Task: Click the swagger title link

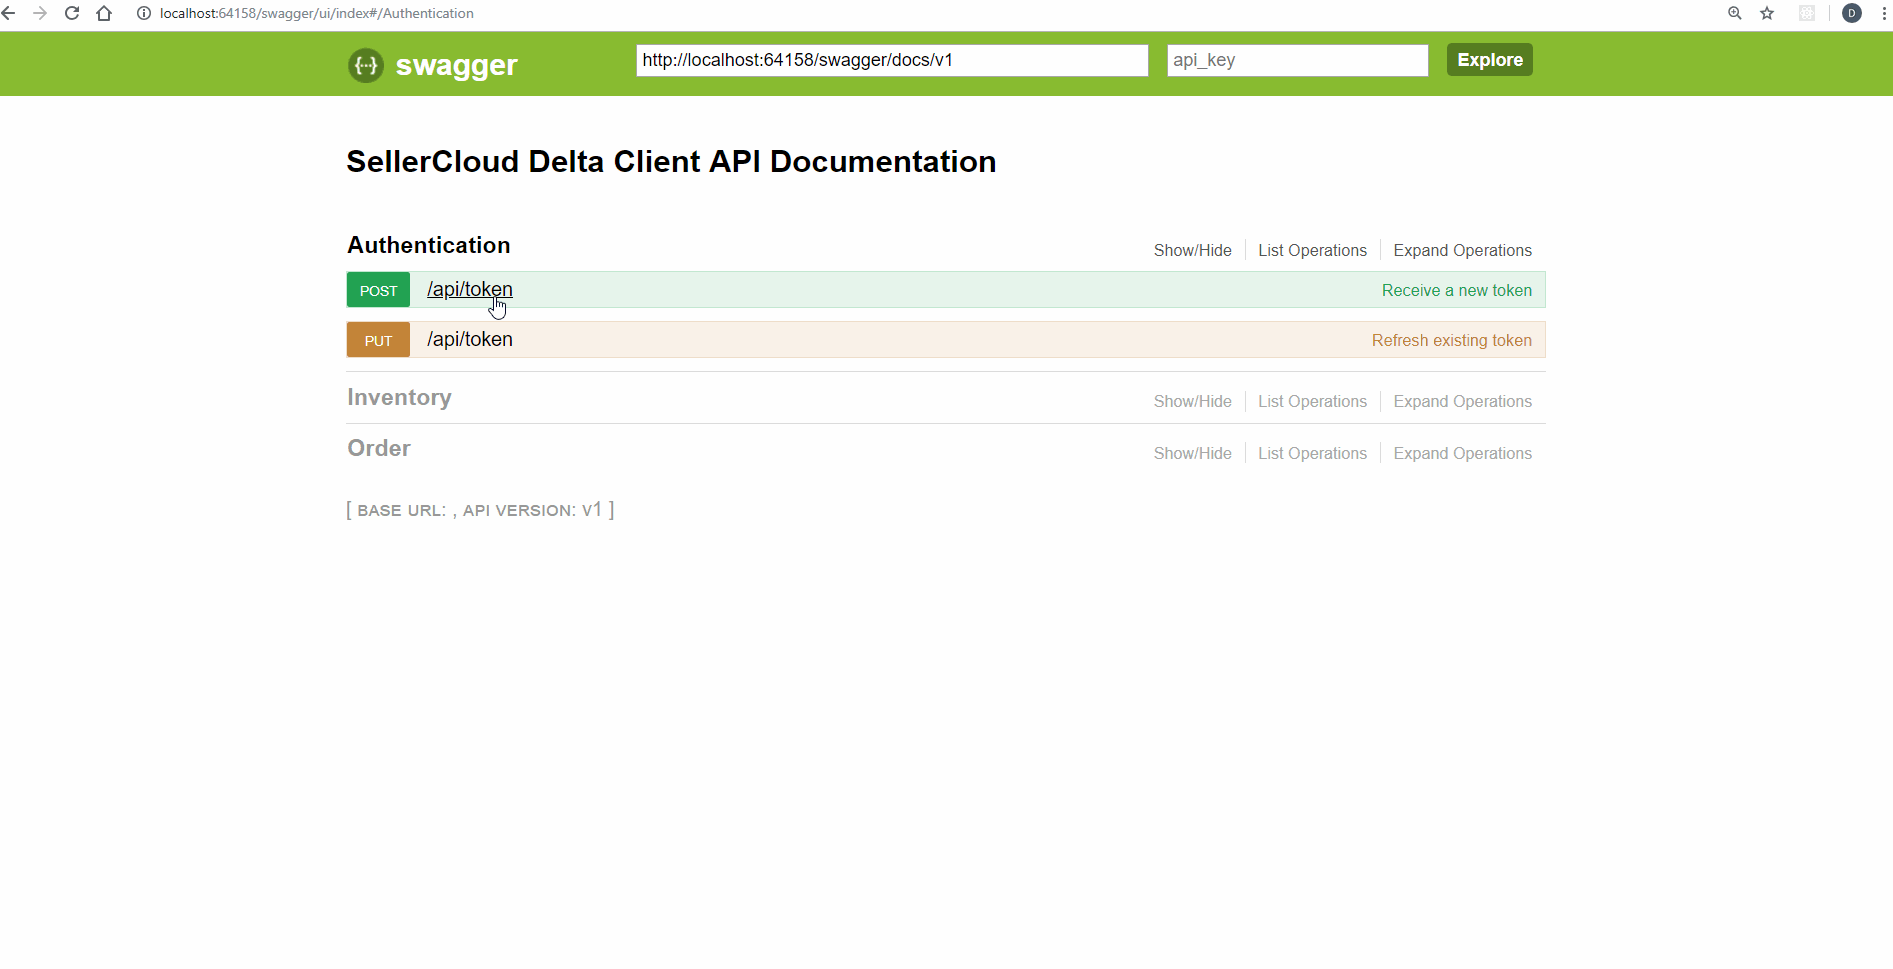Action: click(x=456, y=65)
